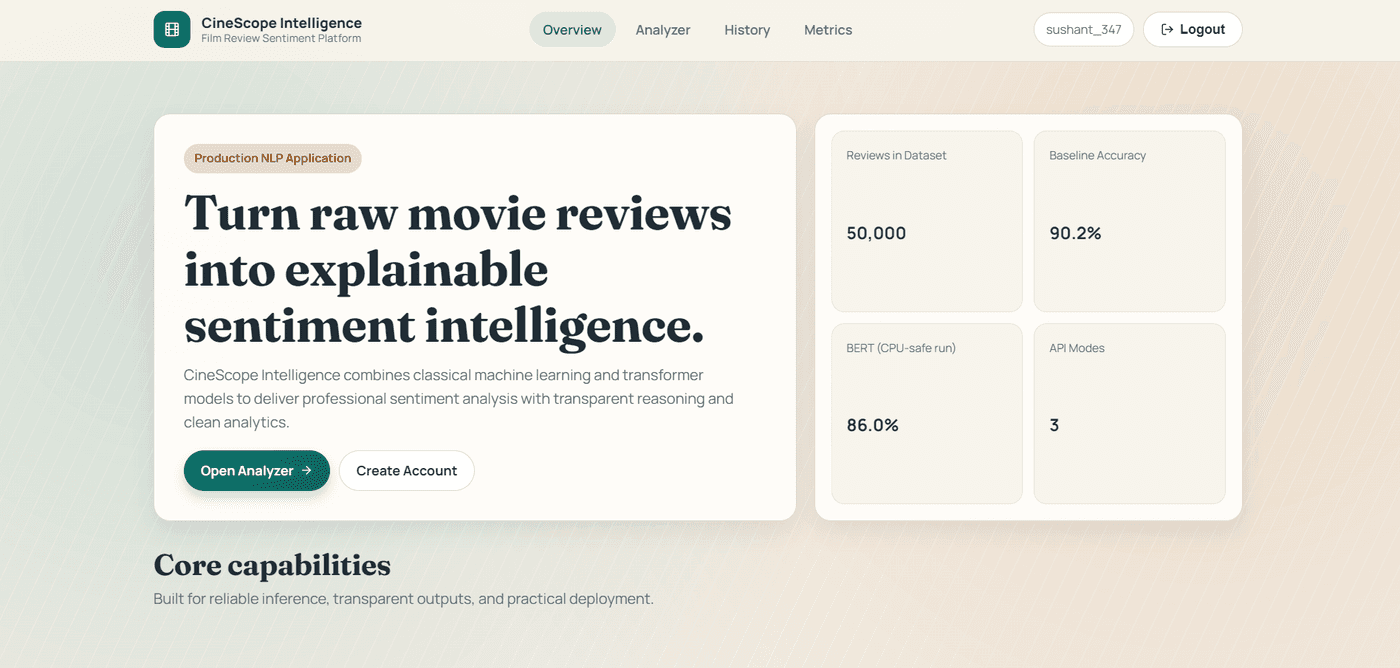
Task: Select the API Modes card
Action: (x=1129, y=413)
